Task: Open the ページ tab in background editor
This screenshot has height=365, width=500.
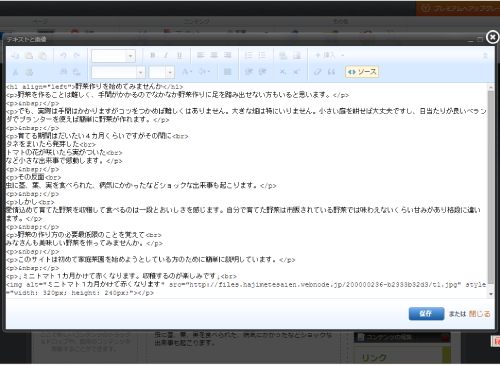Action: (40, 22)
